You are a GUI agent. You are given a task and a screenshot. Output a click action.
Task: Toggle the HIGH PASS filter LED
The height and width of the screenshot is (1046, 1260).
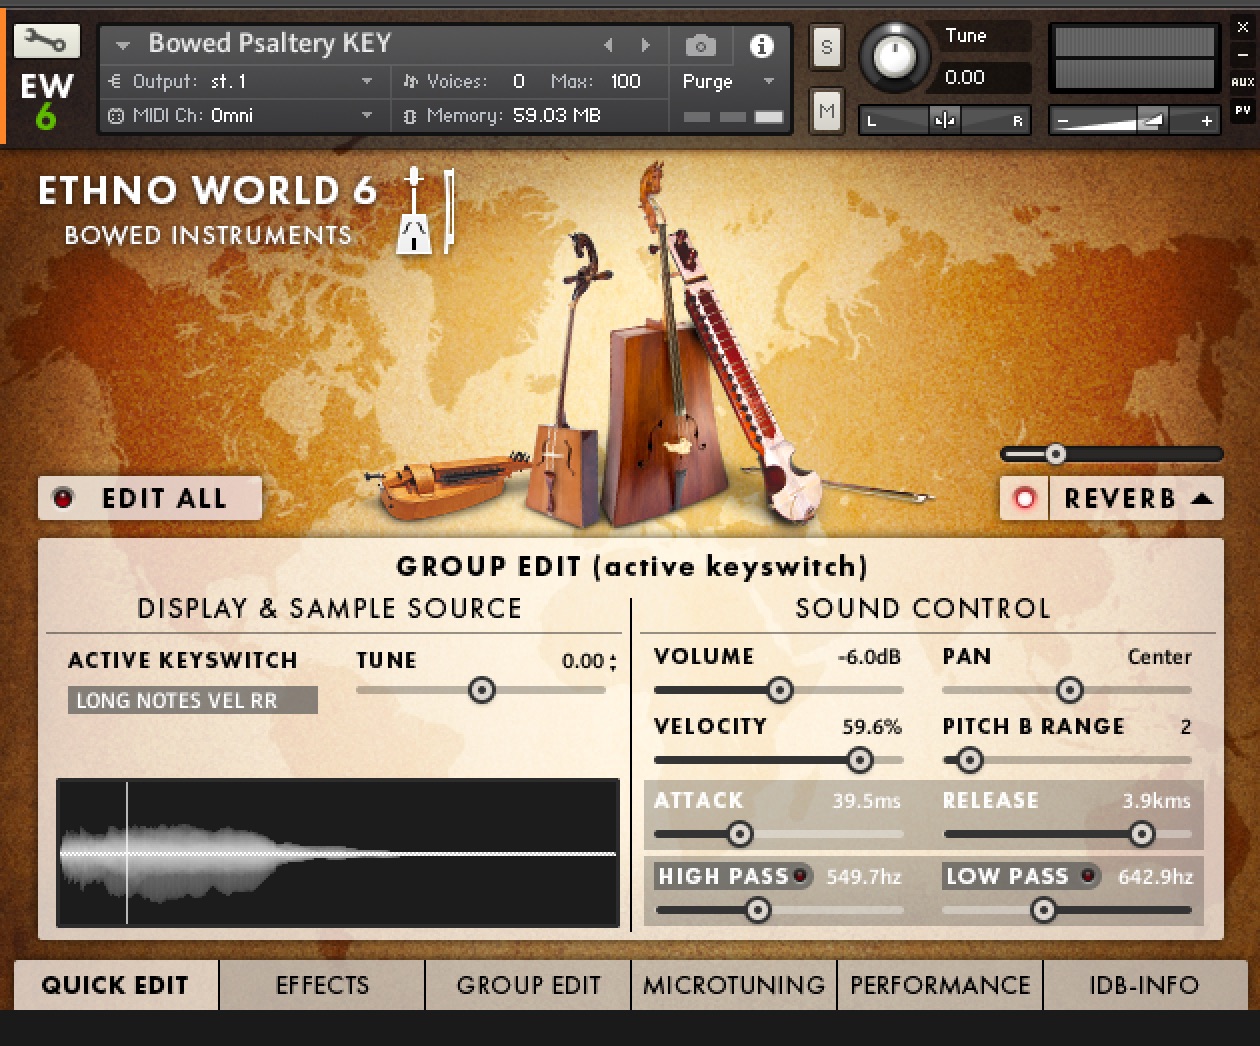pyautogui.click(x=800, y=876)
